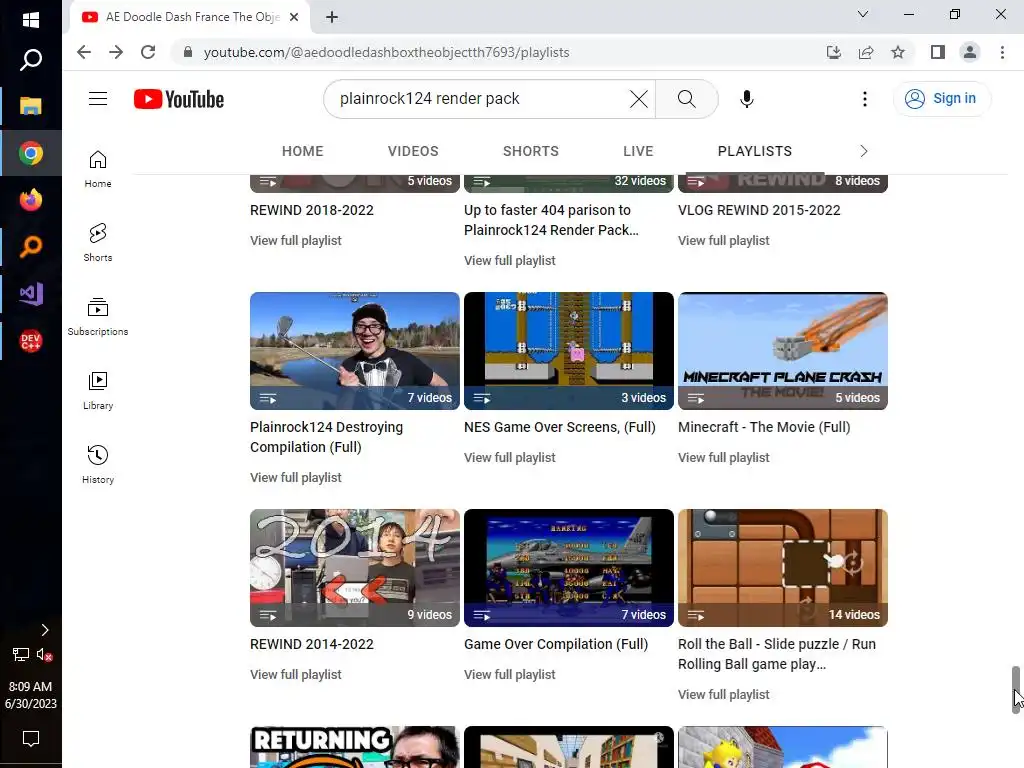Bookmark this page with star icon
The height and width of the screenshot is (768, 1024).
pyautogui.click(x=898, y=52)
